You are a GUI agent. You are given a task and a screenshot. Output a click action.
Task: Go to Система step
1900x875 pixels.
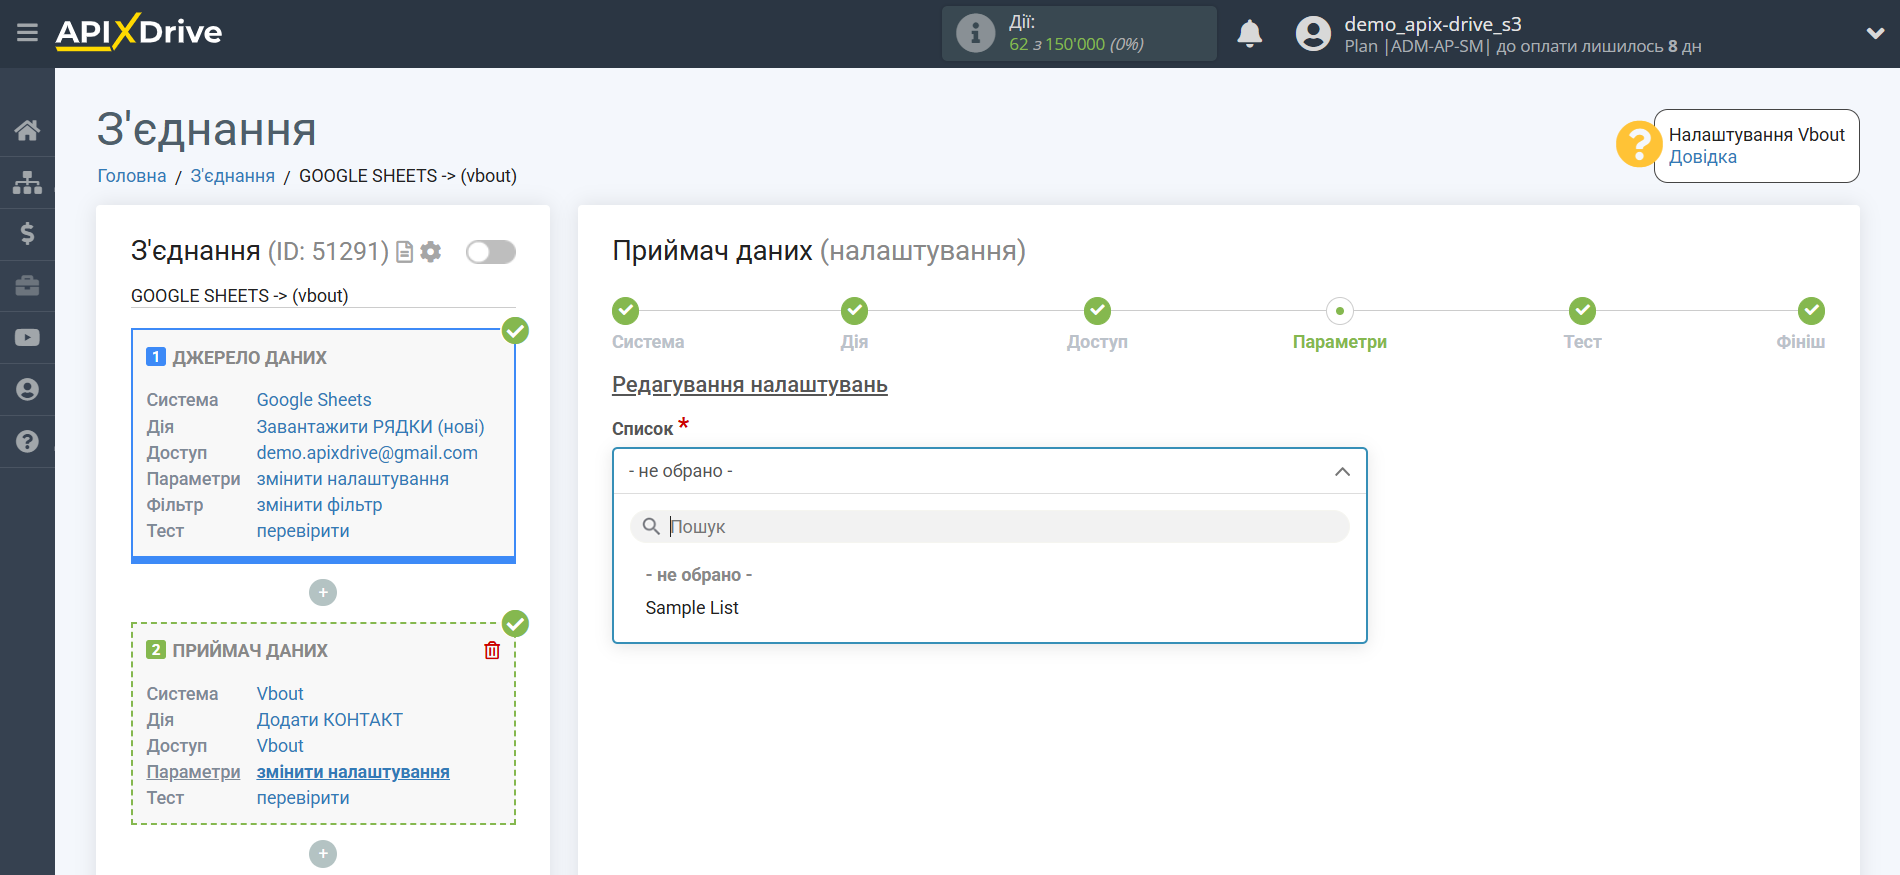626,311
